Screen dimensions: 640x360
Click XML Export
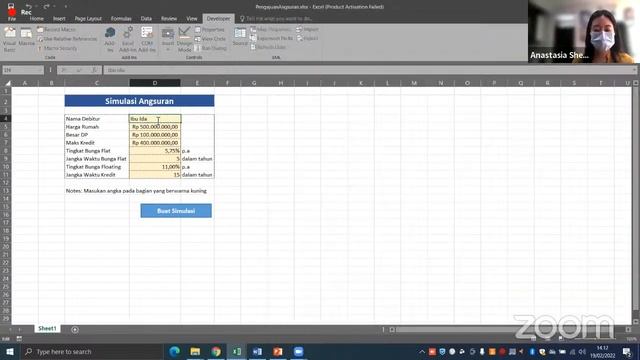click(307, 38)
